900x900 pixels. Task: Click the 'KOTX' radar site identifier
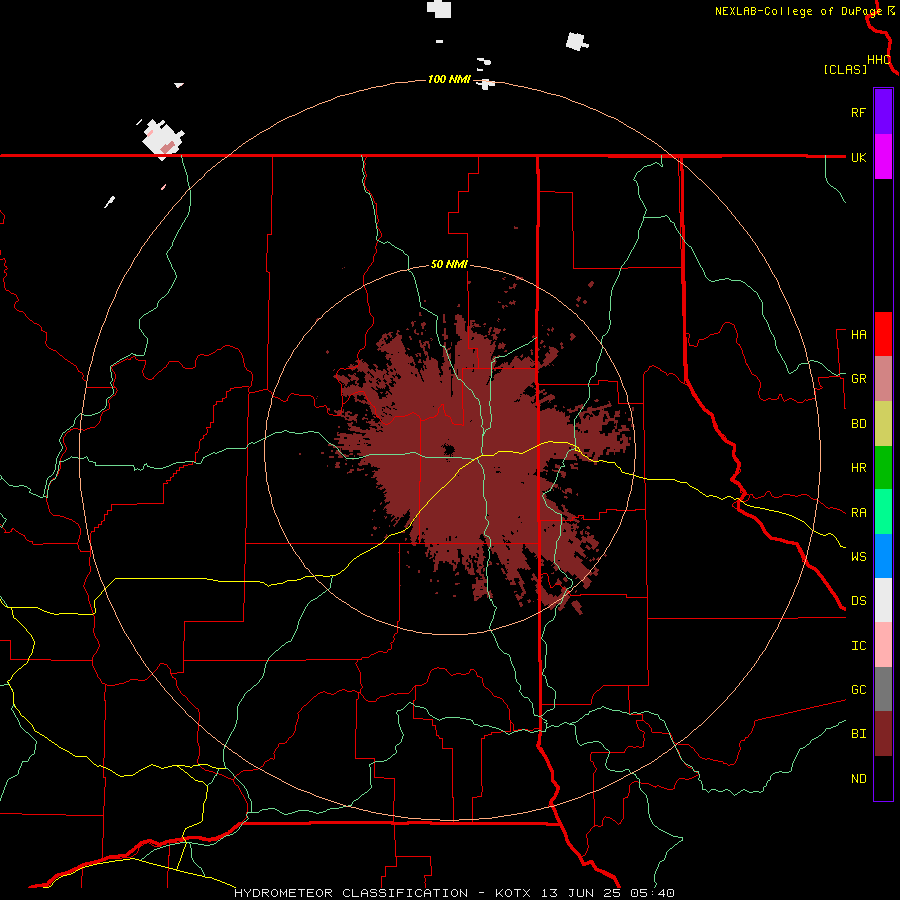[x=513, y=893]
